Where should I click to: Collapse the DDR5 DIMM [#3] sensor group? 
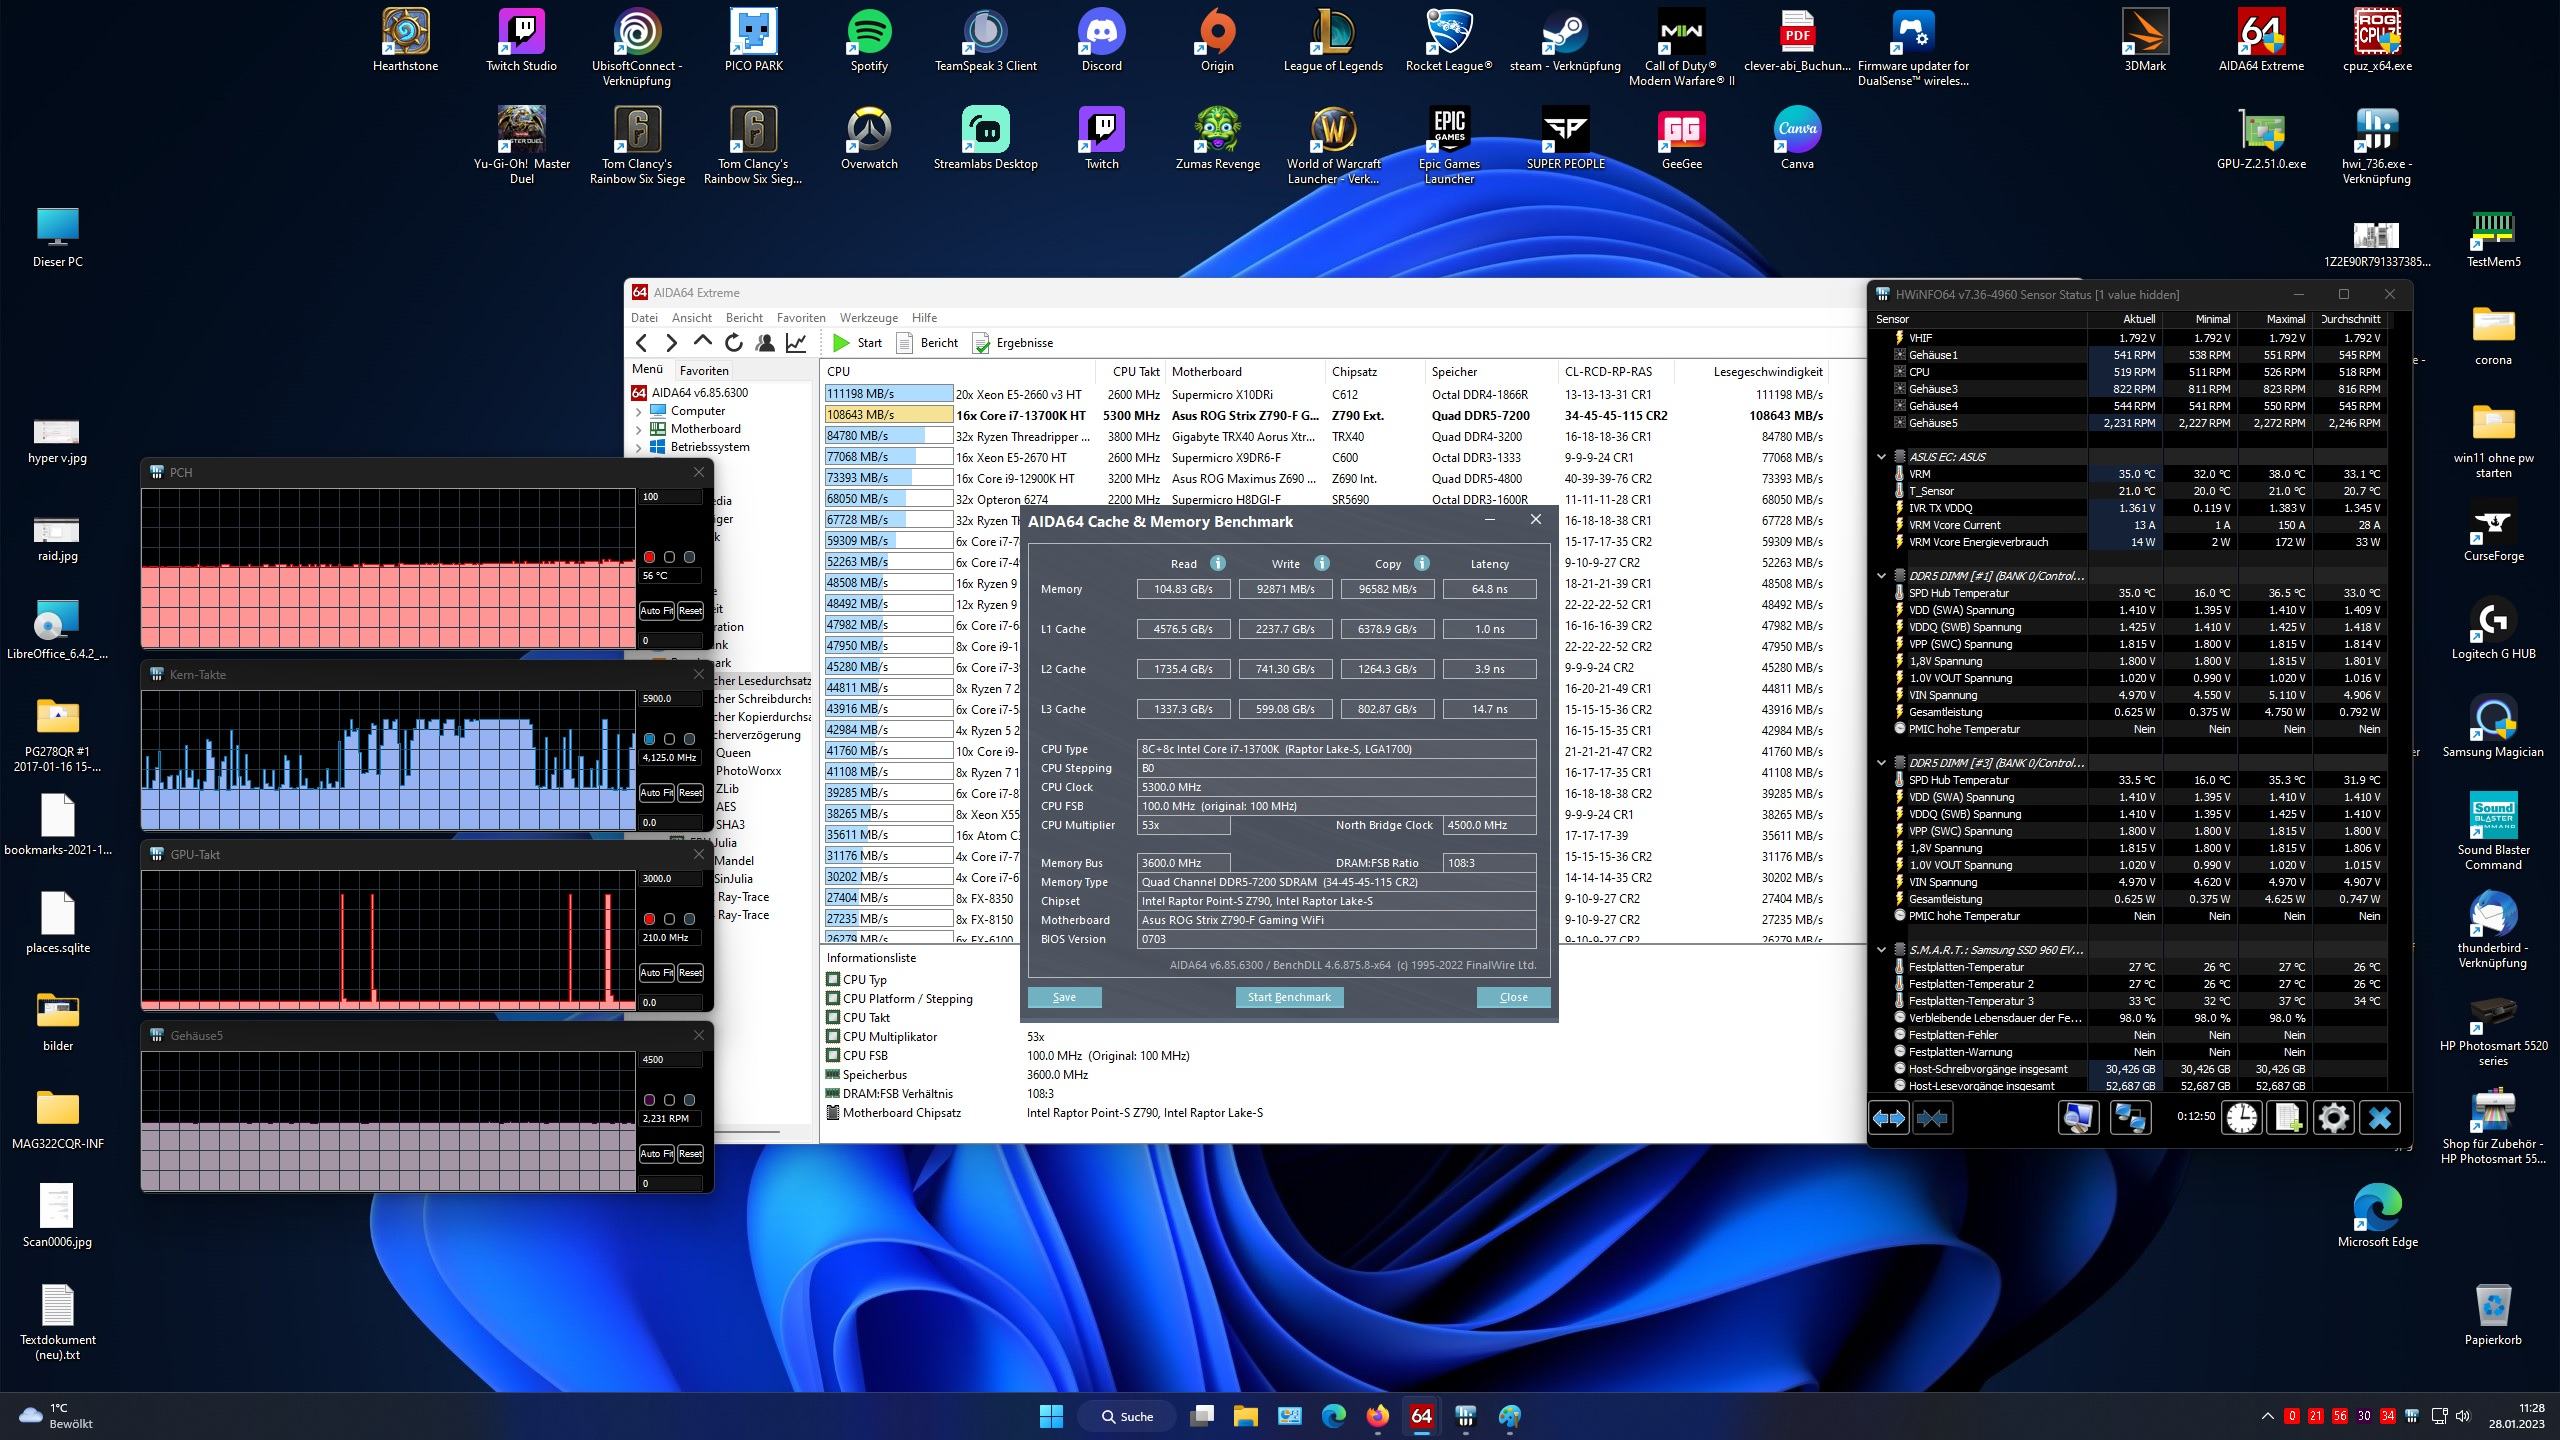point(1881,763)
